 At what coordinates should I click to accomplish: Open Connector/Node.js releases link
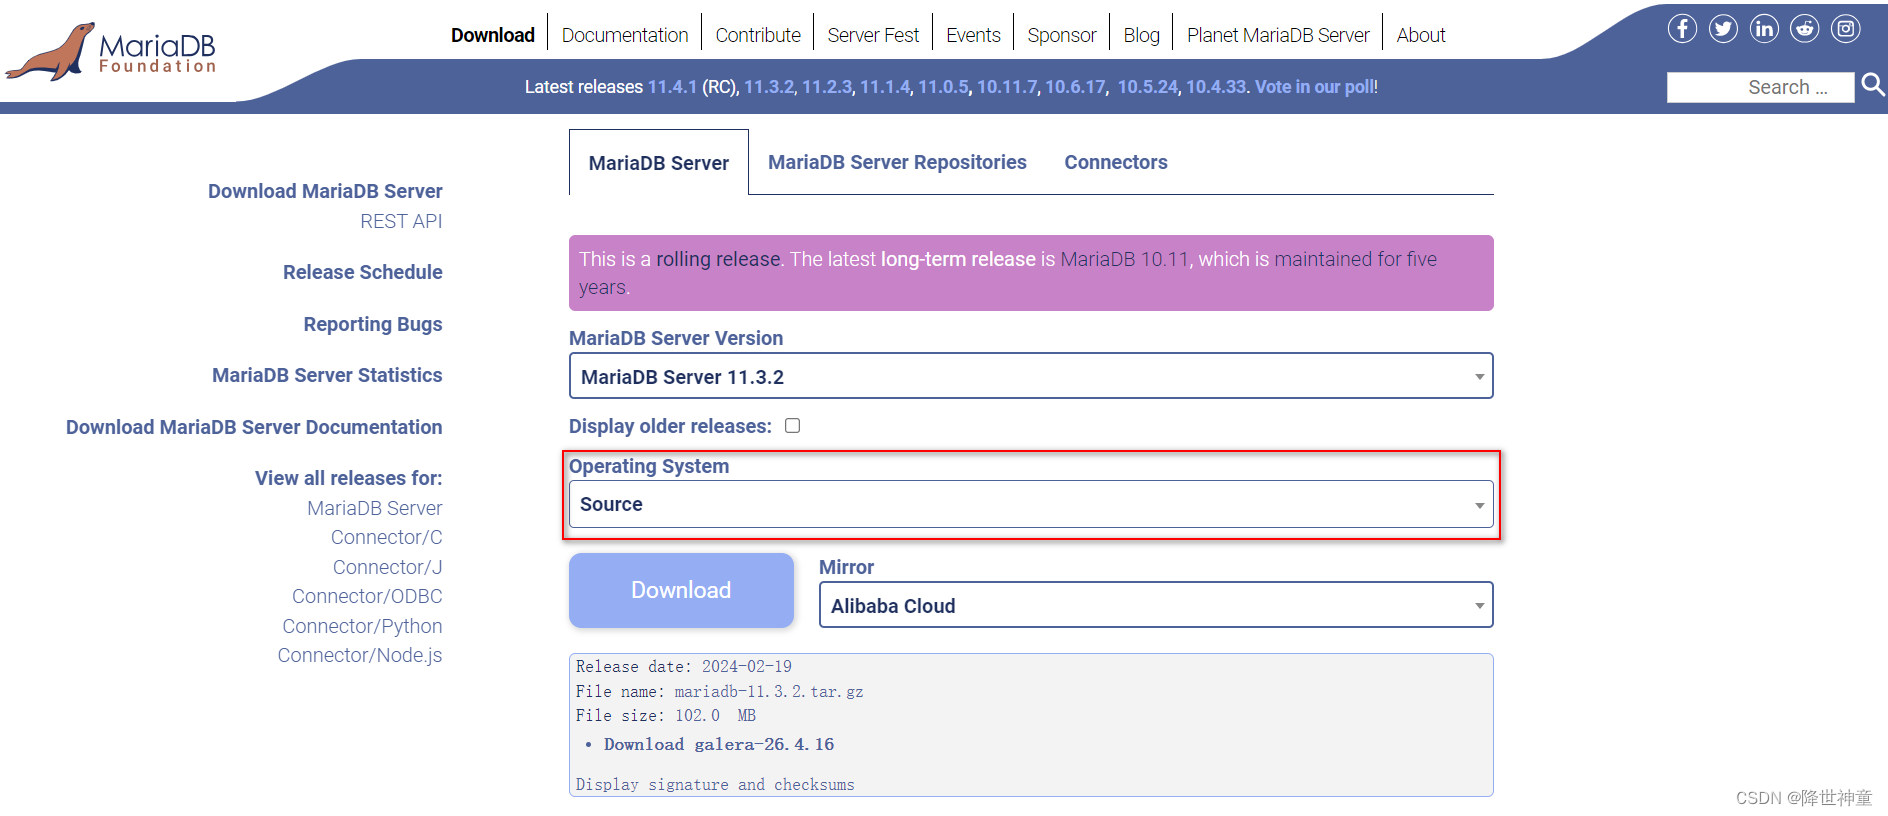pyautogui.click(x=360, y=655)
